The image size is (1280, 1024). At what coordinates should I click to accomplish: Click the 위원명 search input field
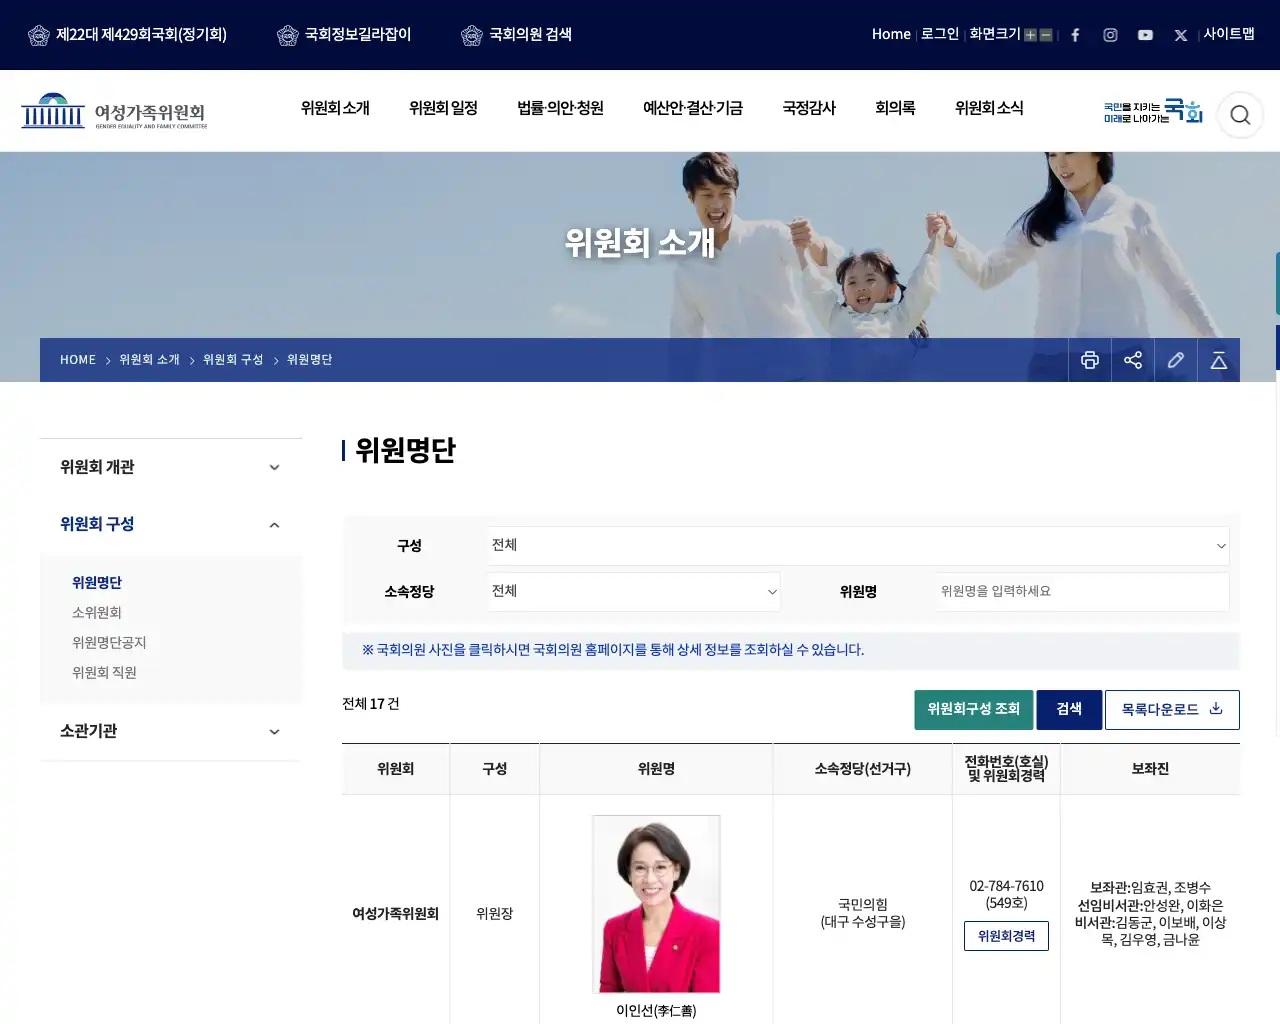(x=1082, y=592)
